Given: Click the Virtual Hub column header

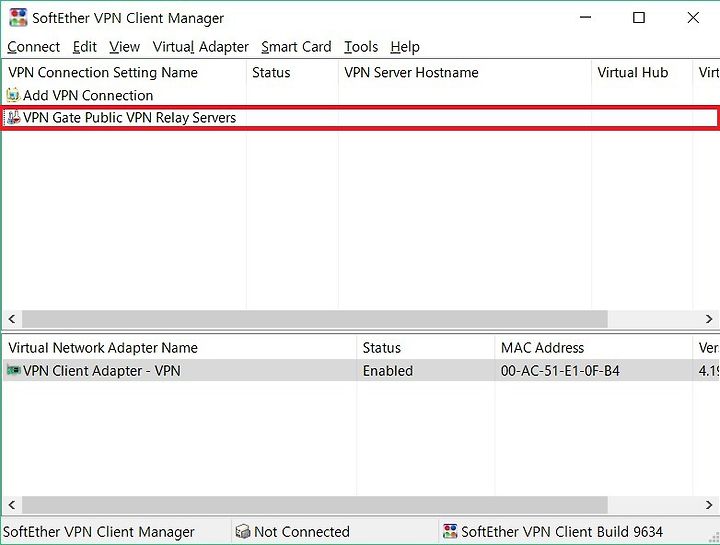Looking at the screenshot, I should 642,73.
